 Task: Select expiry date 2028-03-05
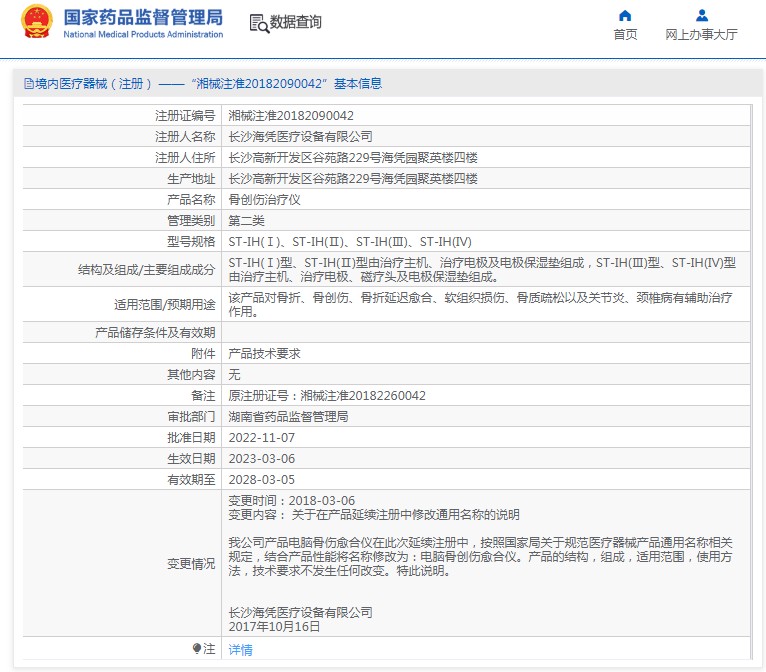pos(262,480)
